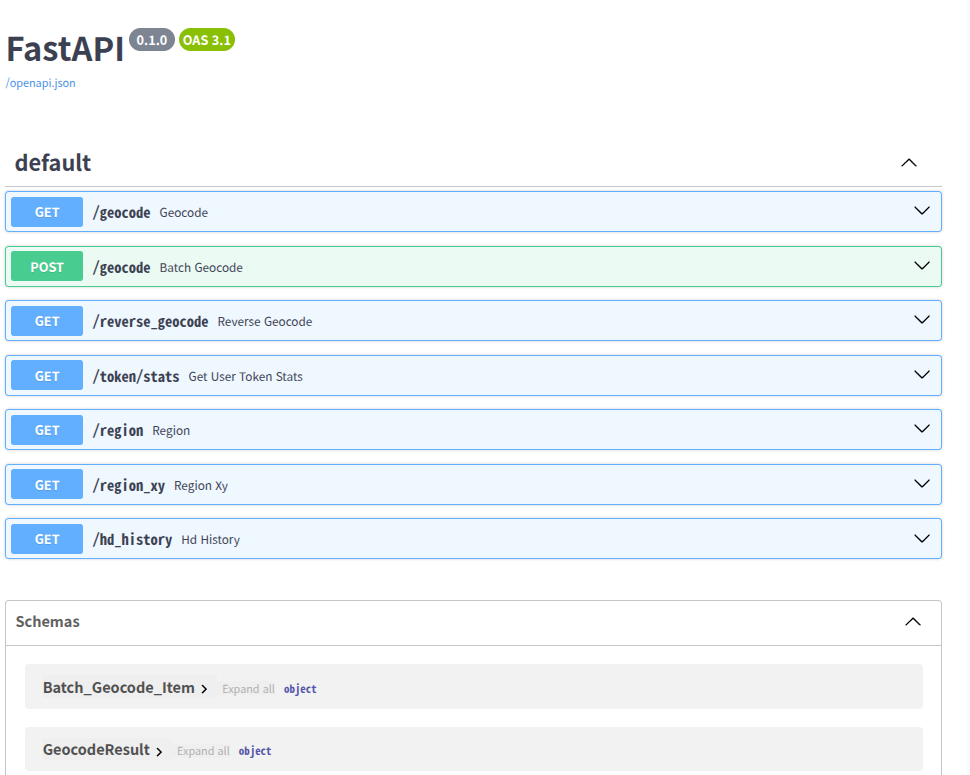This screenshot has height=775, width=970.
Task: Click the OAS 3.1 version badge
Action: 207,41
